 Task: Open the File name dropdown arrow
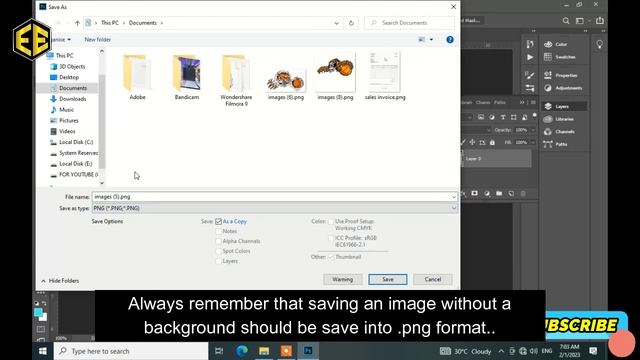coord(453,197)
